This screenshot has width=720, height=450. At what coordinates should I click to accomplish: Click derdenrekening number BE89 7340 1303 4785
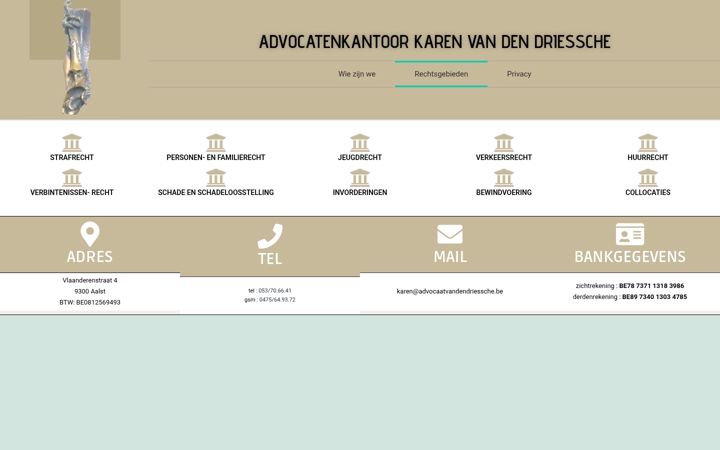point(655,297)
